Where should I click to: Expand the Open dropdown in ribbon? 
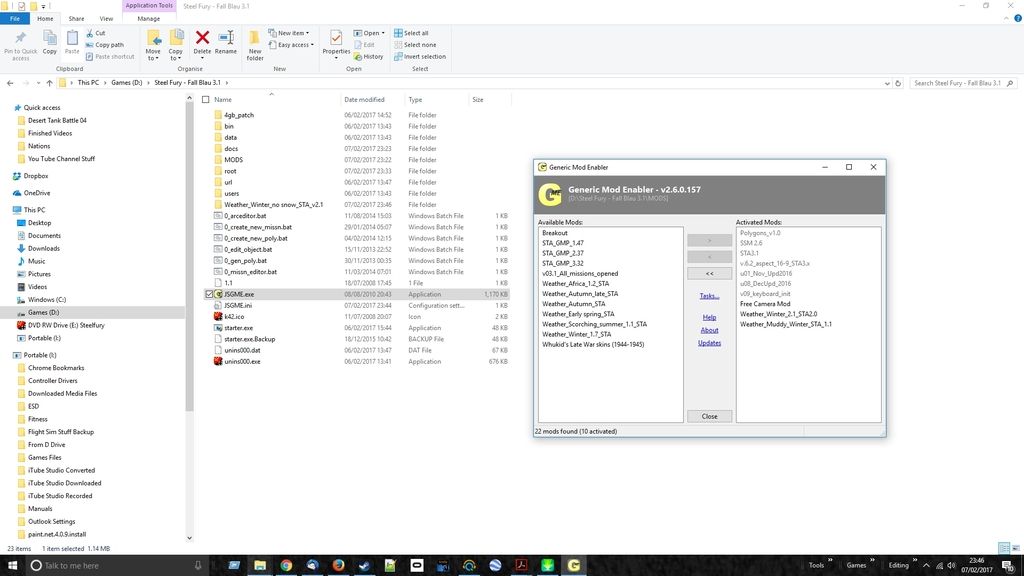[369, 33]
